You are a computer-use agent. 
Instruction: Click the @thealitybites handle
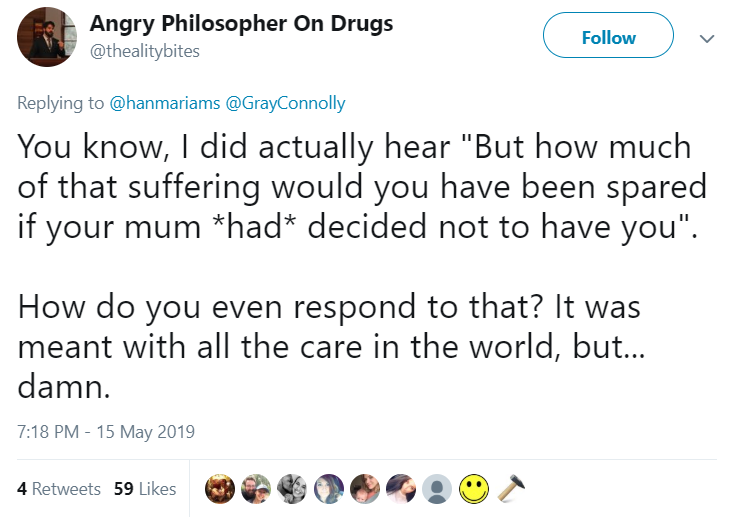(x=144, y=52)
